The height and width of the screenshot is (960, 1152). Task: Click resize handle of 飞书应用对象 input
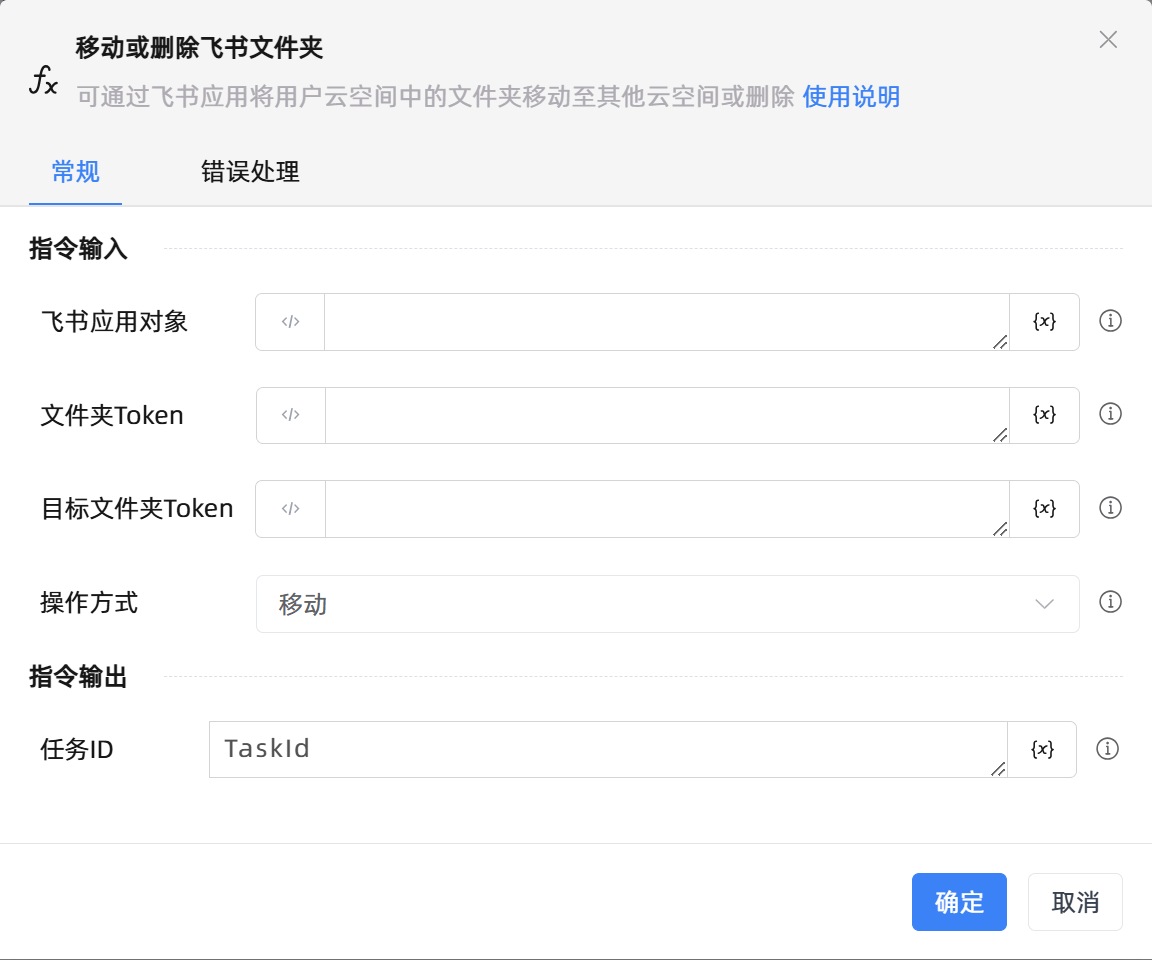tap(1000, 342)
